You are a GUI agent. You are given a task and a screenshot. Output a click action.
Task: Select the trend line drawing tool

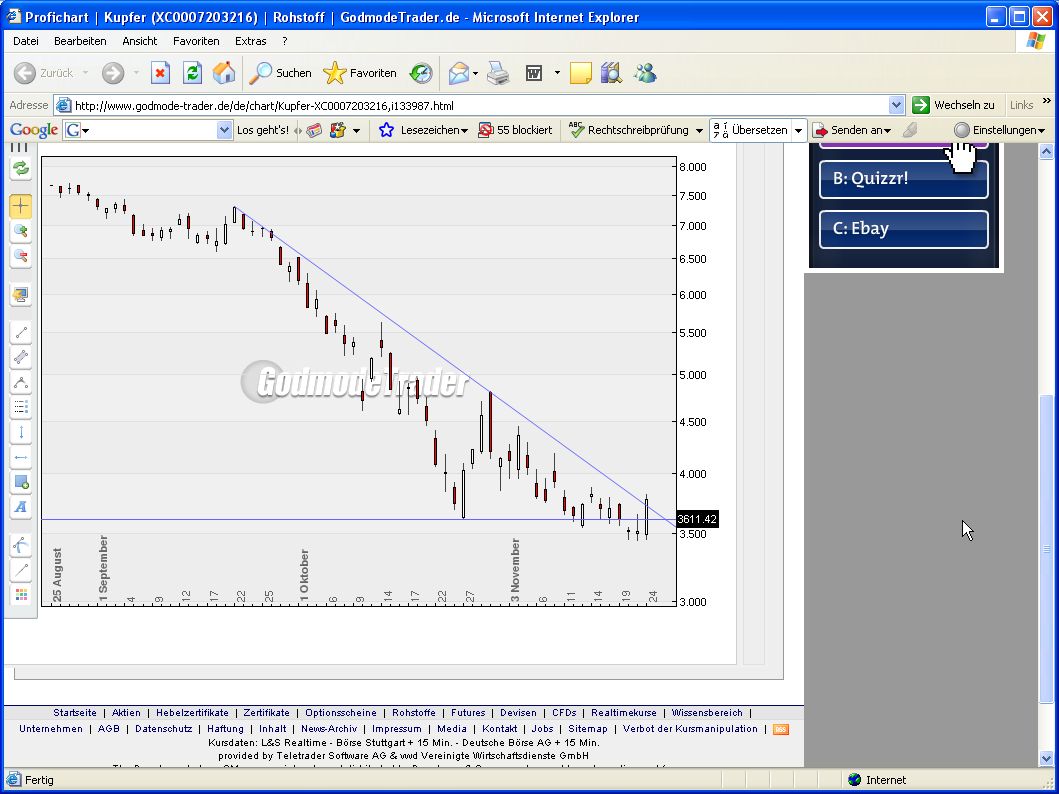[x=21, y=333]
